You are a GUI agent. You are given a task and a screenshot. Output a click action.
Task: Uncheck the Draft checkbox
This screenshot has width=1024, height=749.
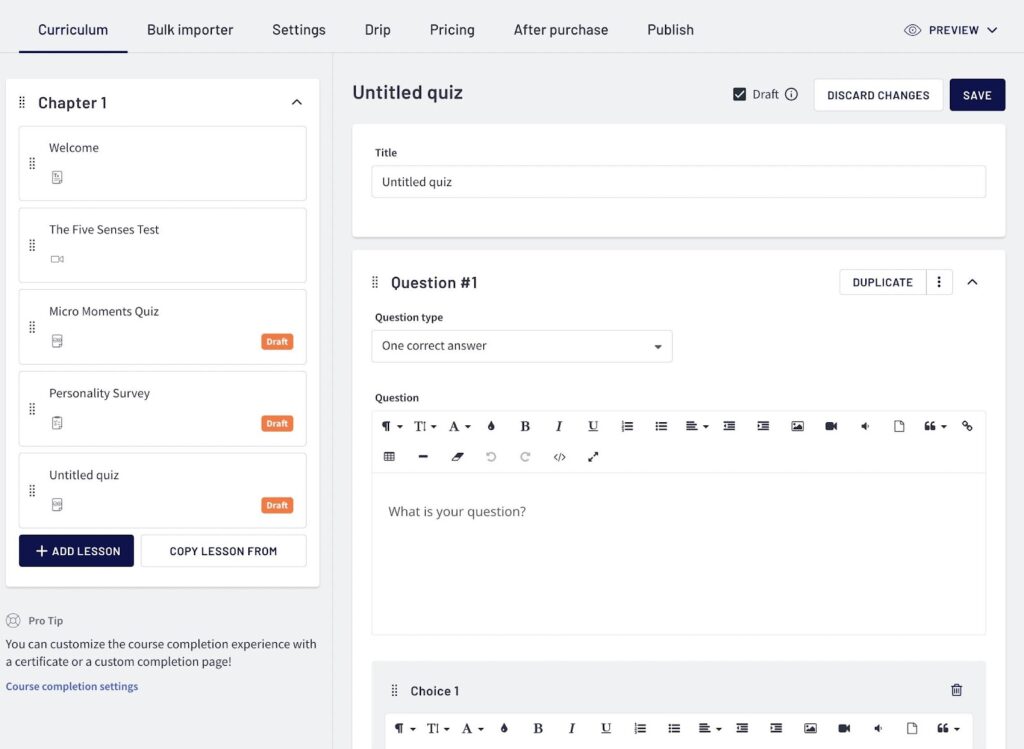coord(740,94)
